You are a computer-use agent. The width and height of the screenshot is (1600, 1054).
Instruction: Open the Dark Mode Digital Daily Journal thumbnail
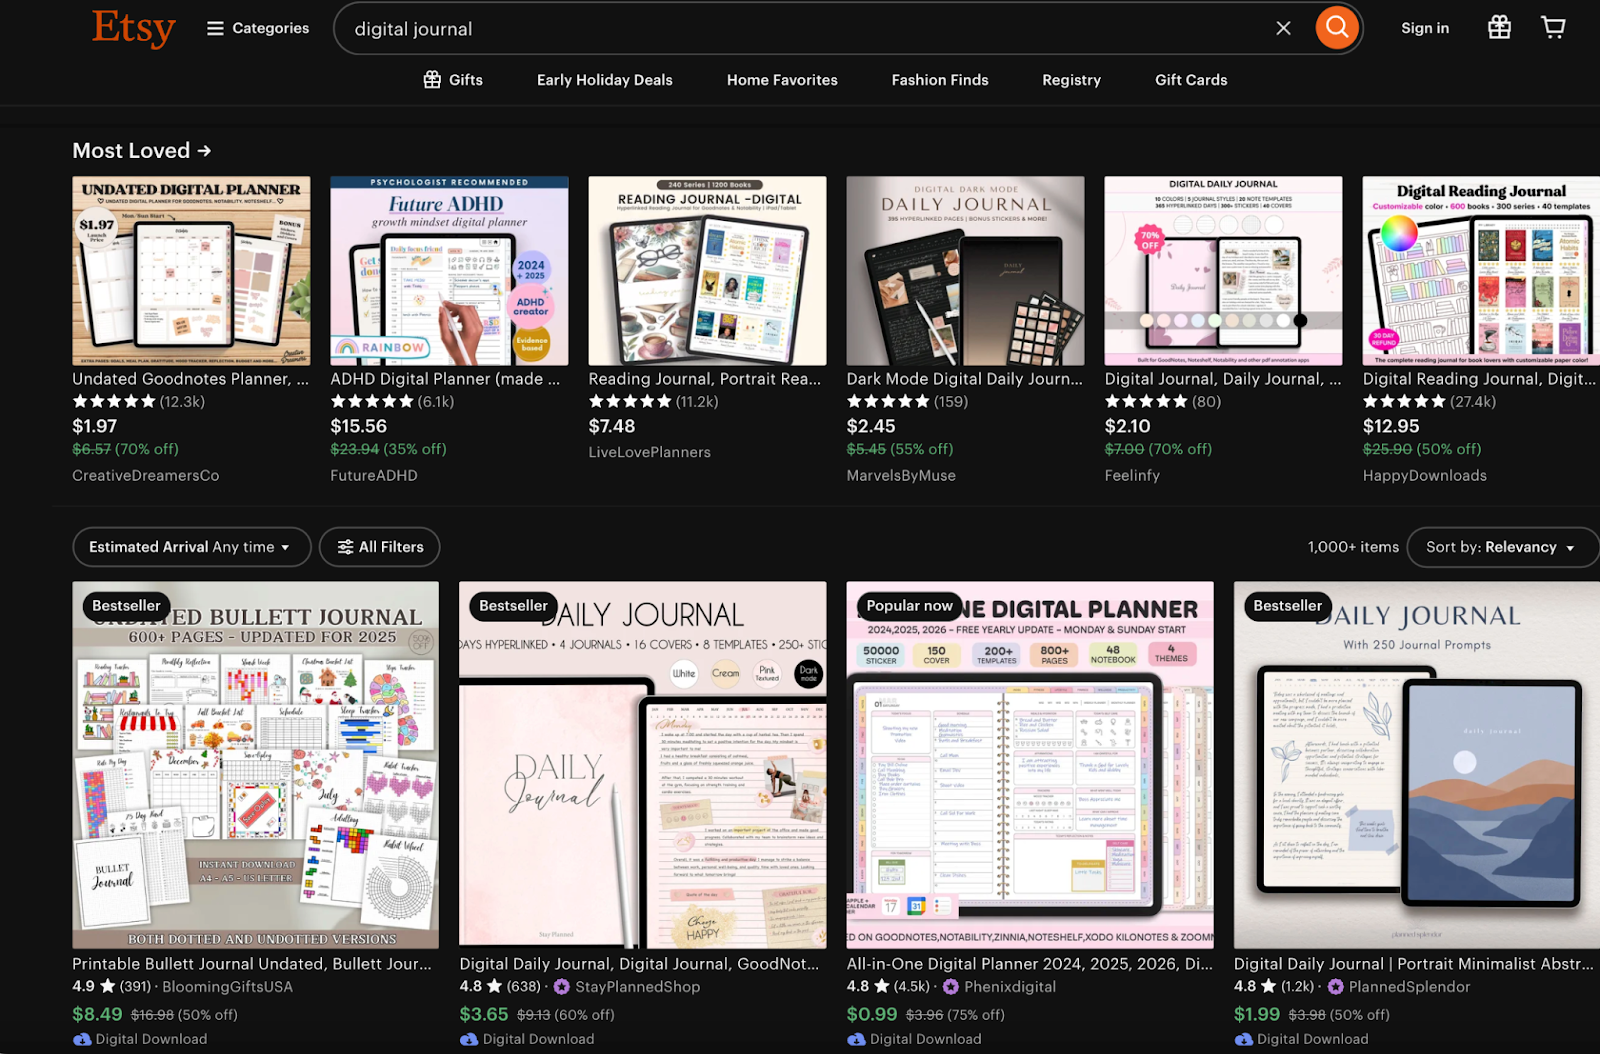point(964,270)
